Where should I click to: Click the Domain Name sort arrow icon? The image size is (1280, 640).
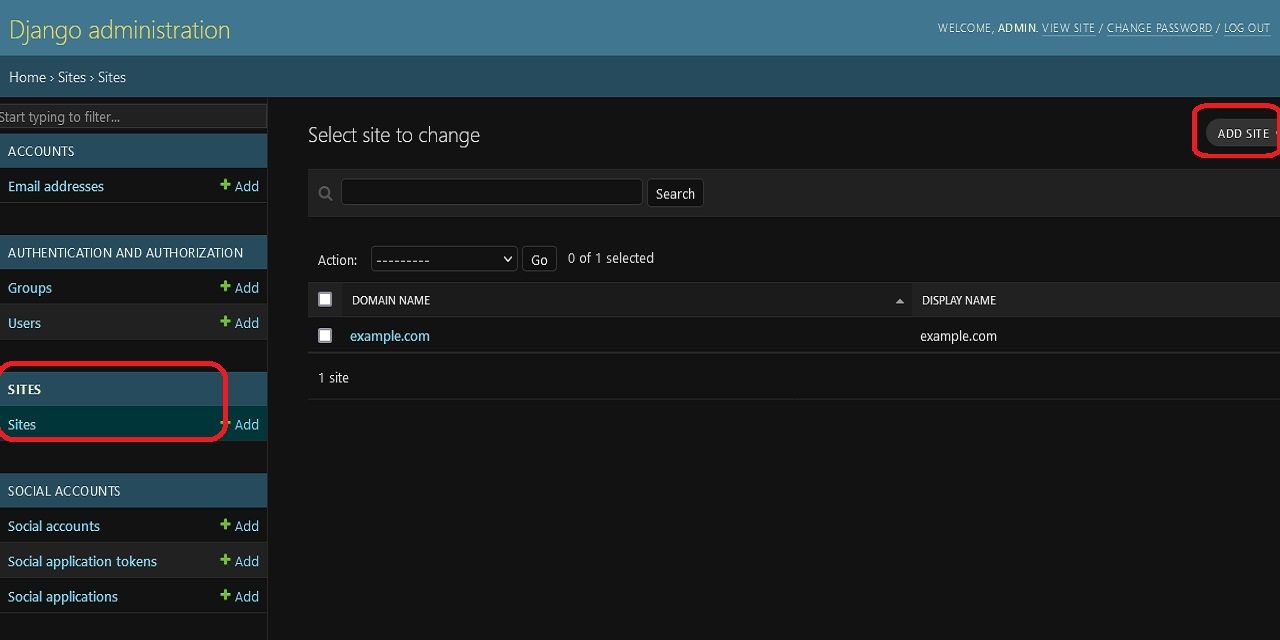(x=899, y=301)
